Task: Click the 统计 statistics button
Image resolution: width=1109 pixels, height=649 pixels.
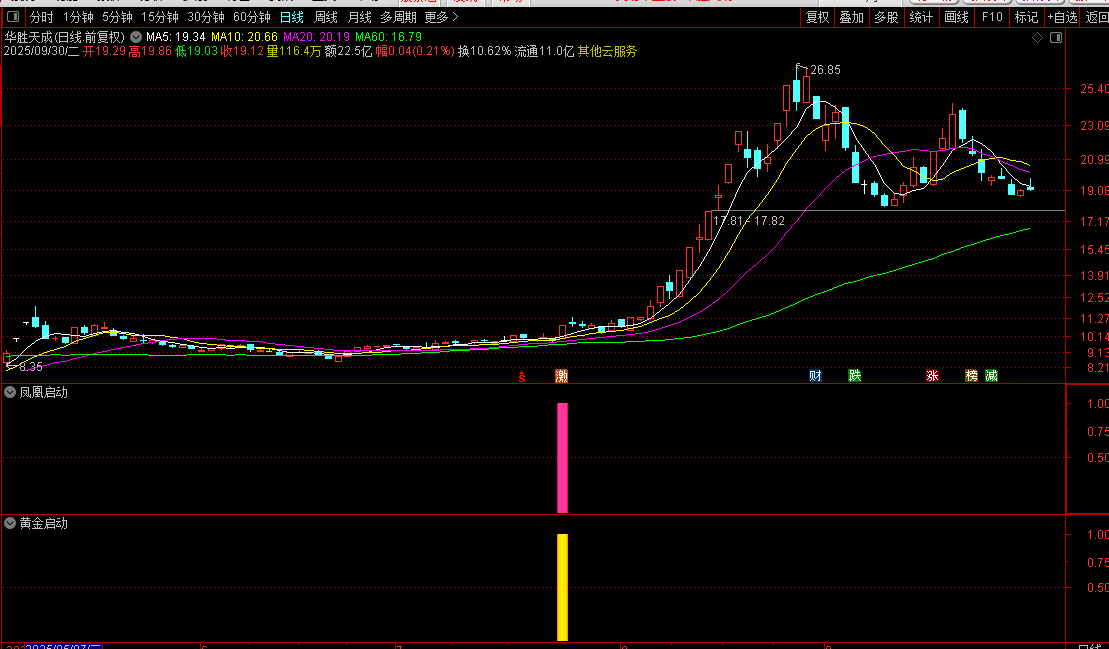Action: tap(921, 17)
